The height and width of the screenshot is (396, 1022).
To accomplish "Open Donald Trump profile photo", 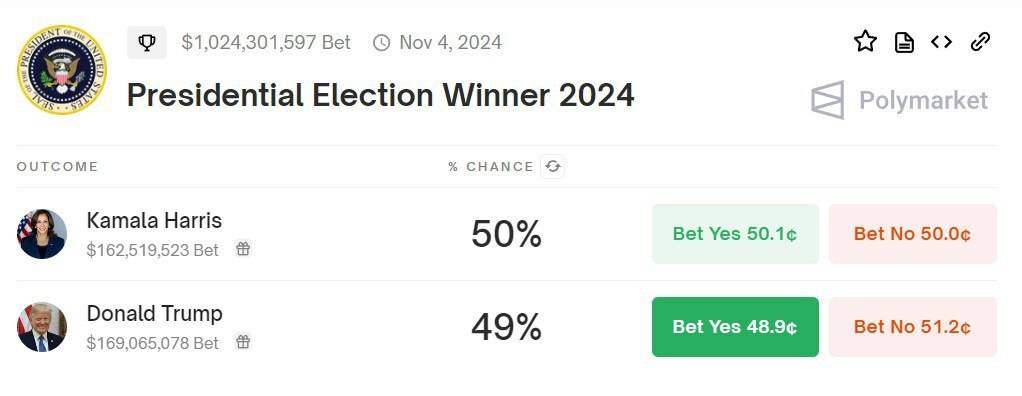I will (42, 327).
